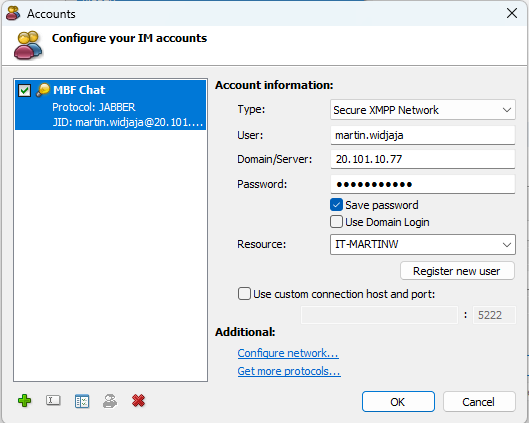Click the large people icon in header
The width and height of the screenshot is (529, 423).
click(28, 45)
